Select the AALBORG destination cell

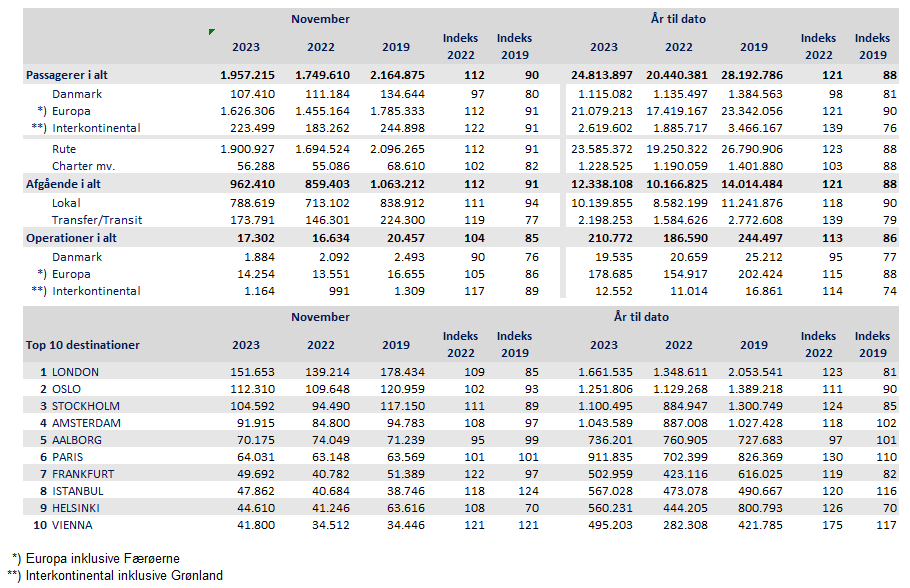(78, 439)
